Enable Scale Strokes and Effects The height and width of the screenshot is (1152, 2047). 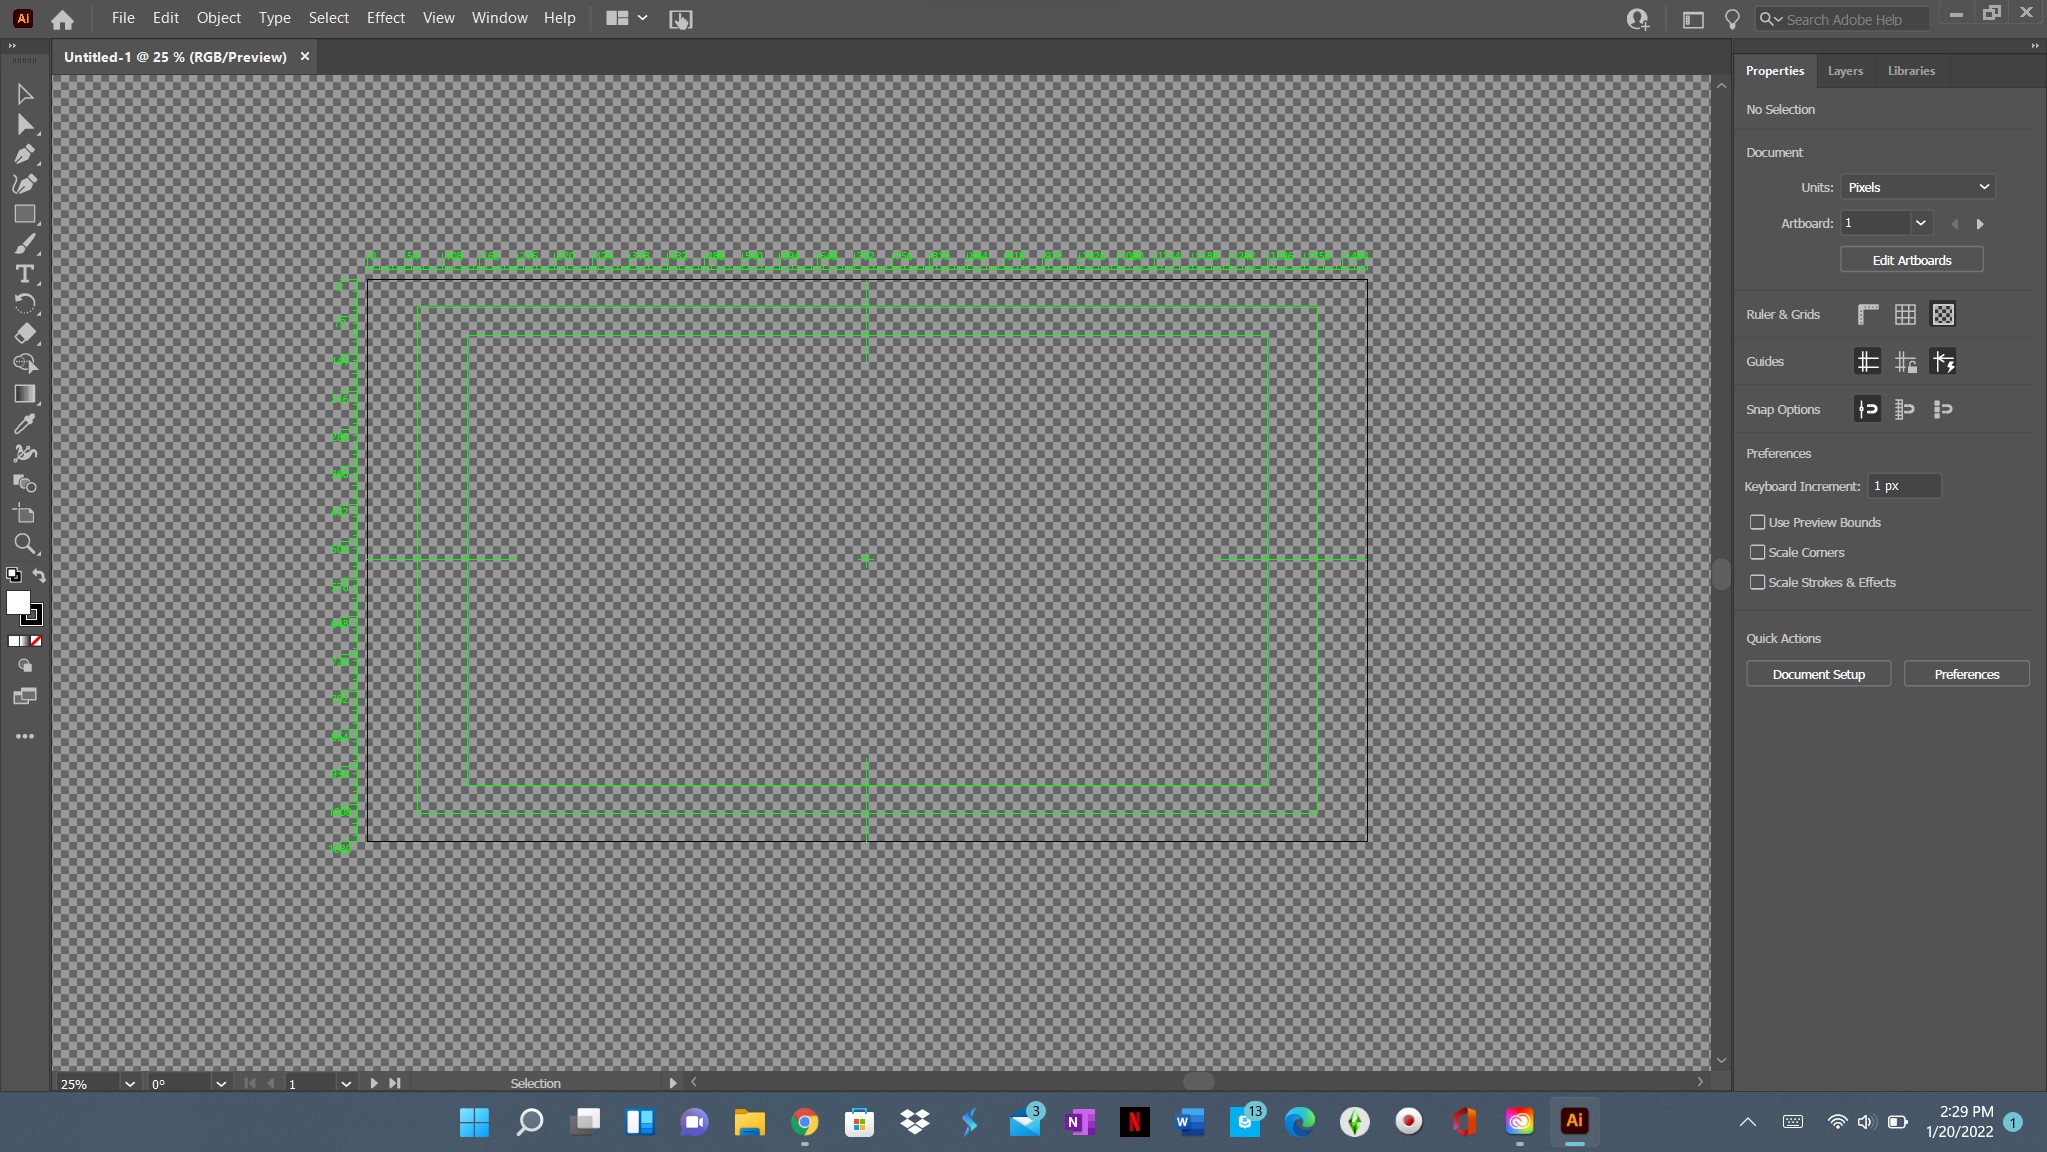(x=1757, y=582)
